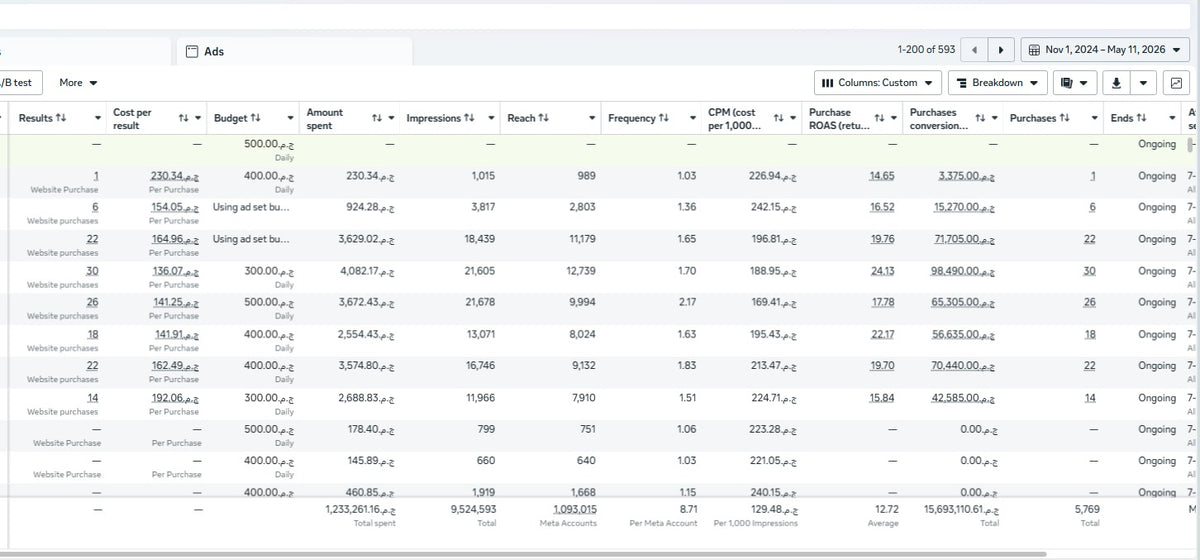Open the Nov 1, 2024 – May 11, 2026 date range picker
Image resolution: width=1200 pixels, height=560 pixels.
pos(1104,49)
